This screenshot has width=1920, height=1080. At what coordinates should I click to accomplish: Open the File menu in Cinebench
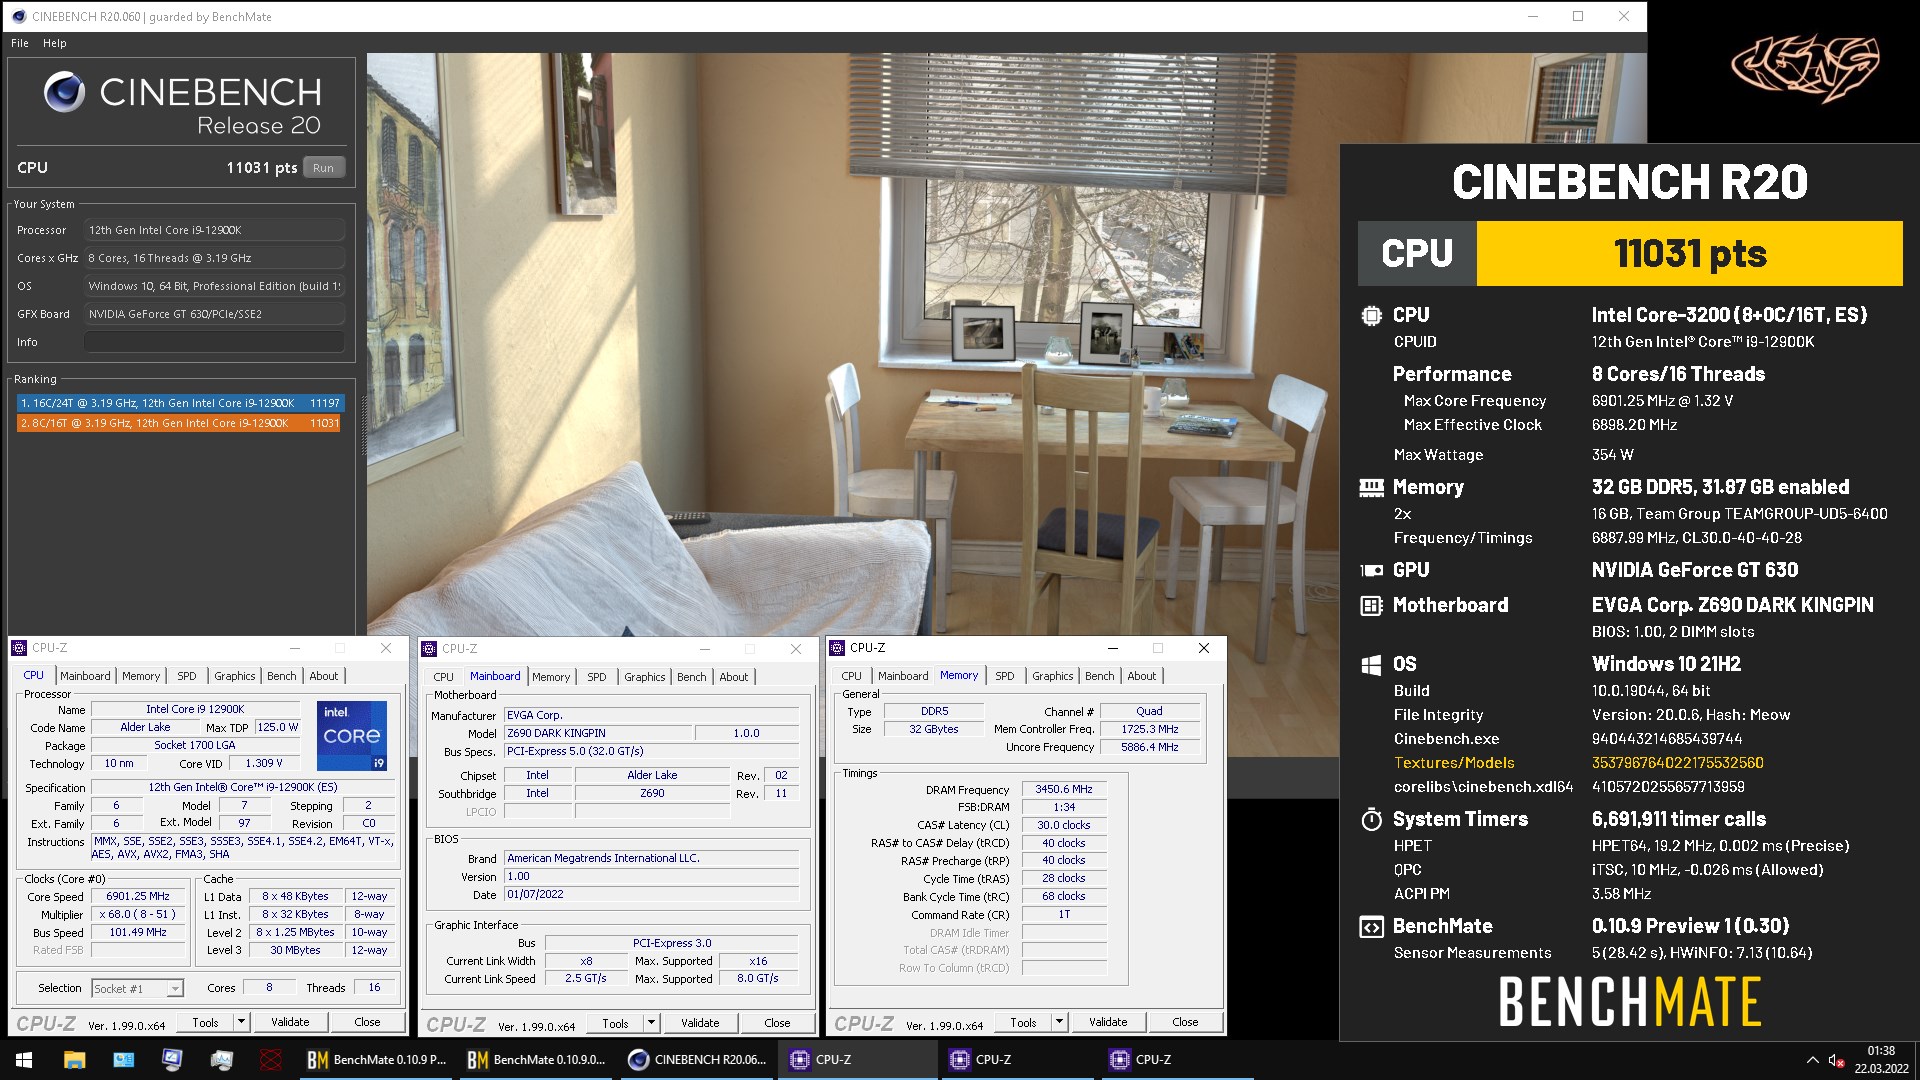tap(20, 43)
